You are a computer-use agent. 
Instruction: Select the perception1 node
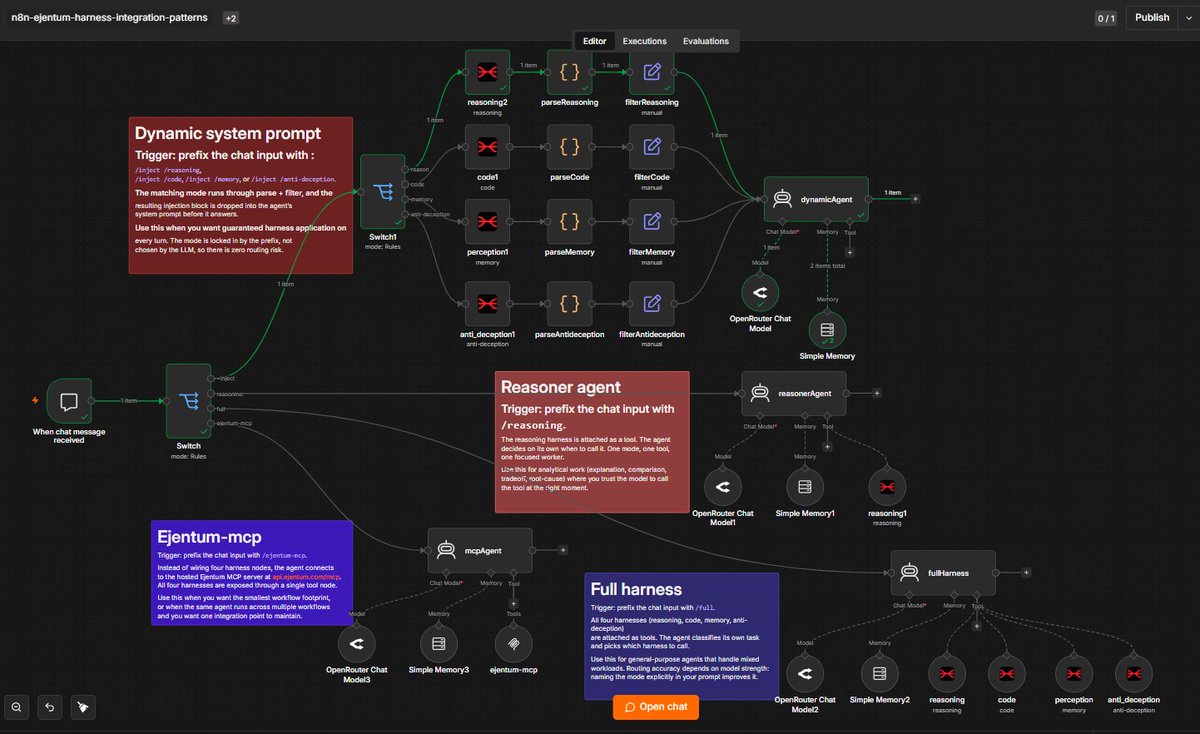[487, 220]
